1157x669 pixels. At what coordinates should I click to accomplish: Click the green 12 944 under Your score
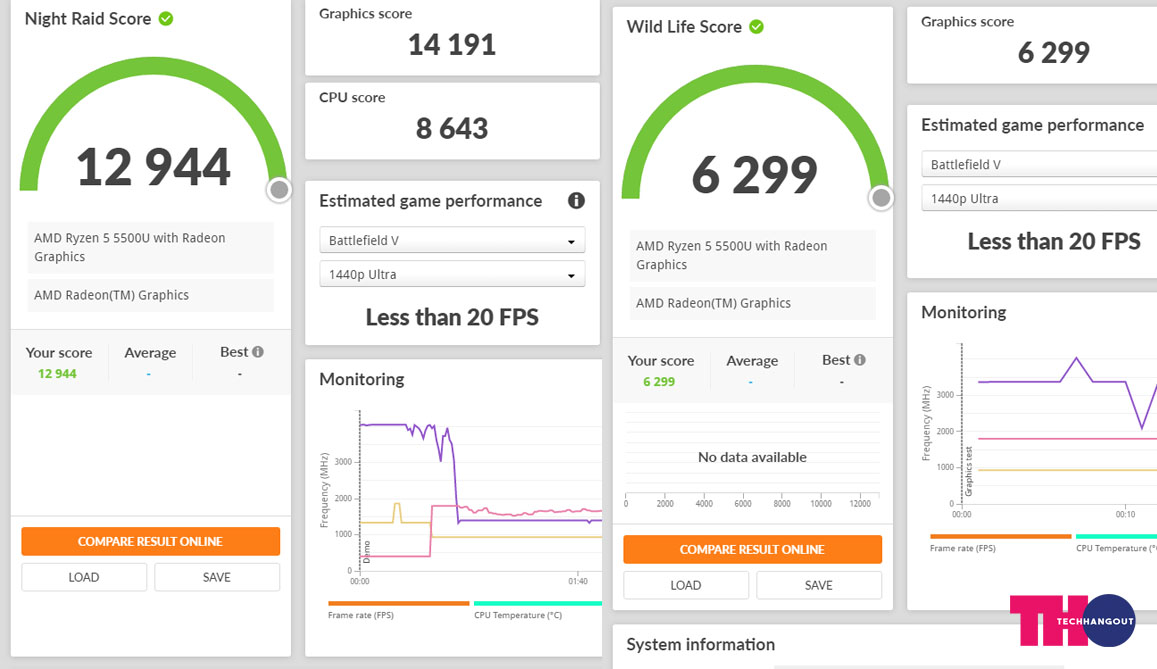click(58, 374)
